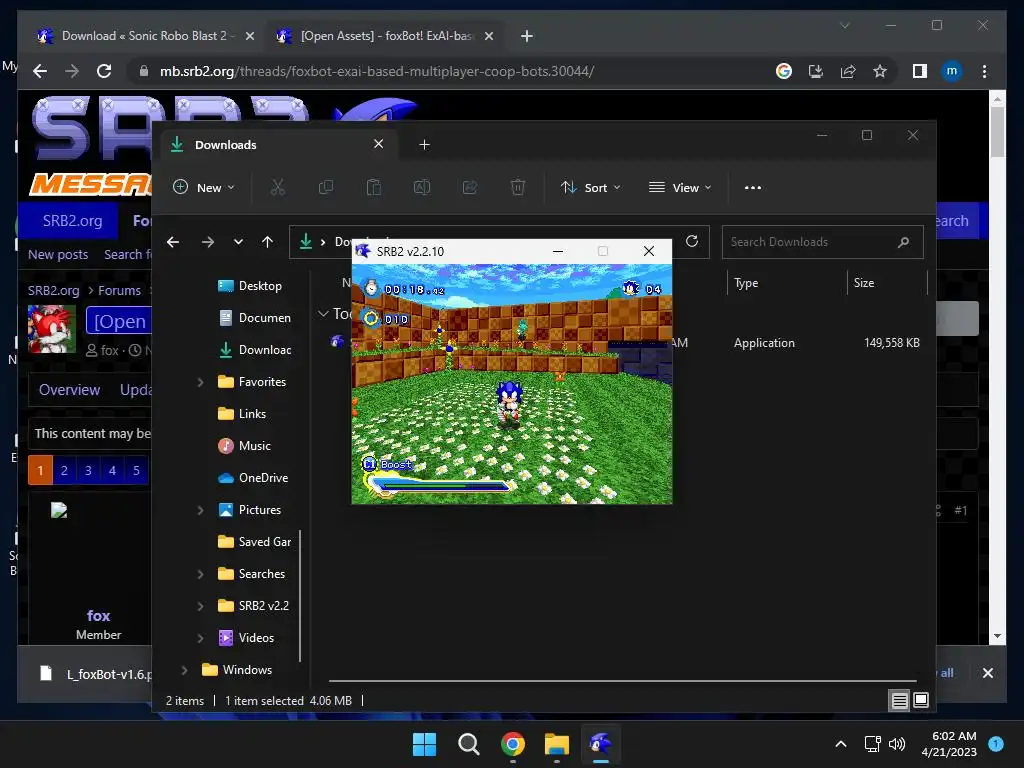Open Chrome side panel icon
The width and height of the screenshot is (1024, 768).
click(x=920, y=71)
